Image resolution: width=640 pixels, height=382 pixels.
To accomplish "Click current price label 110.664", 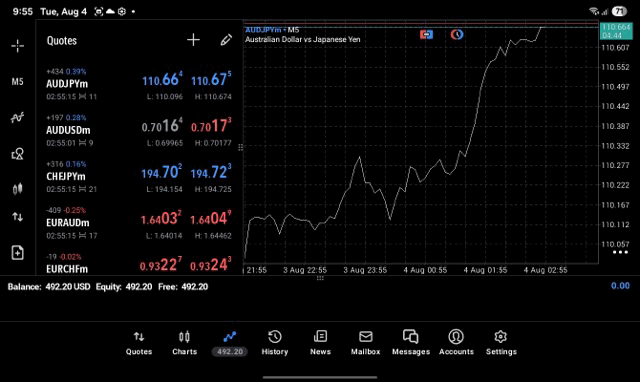I will (616, 31).
